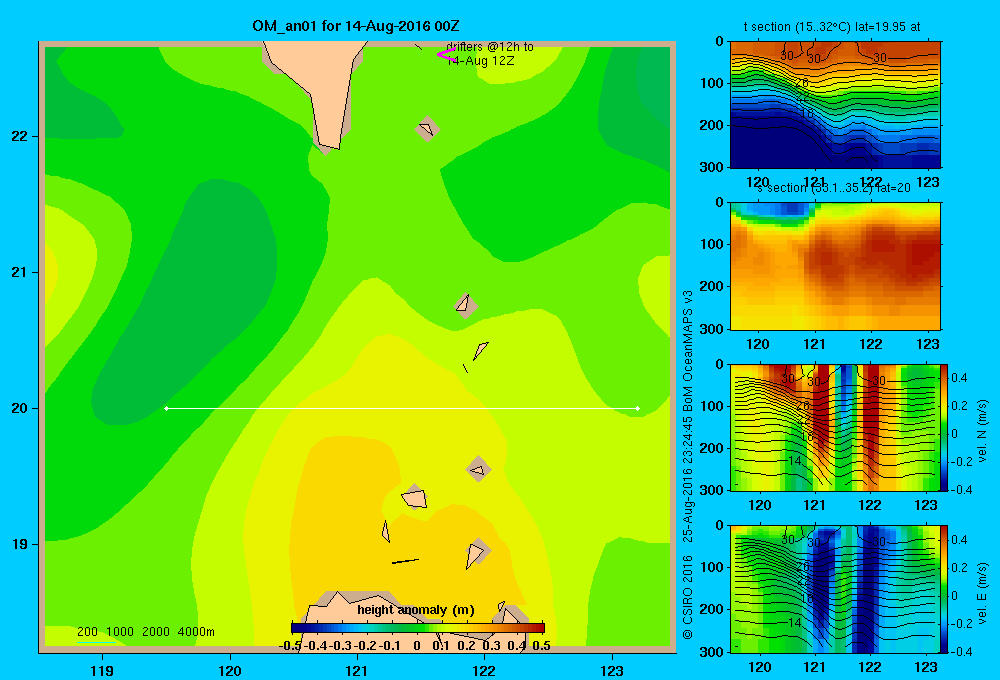Select the drifters @12h to 14-Aug 12Z label
Viewport: 1000px width, 680px height.
tap(490, 54)
